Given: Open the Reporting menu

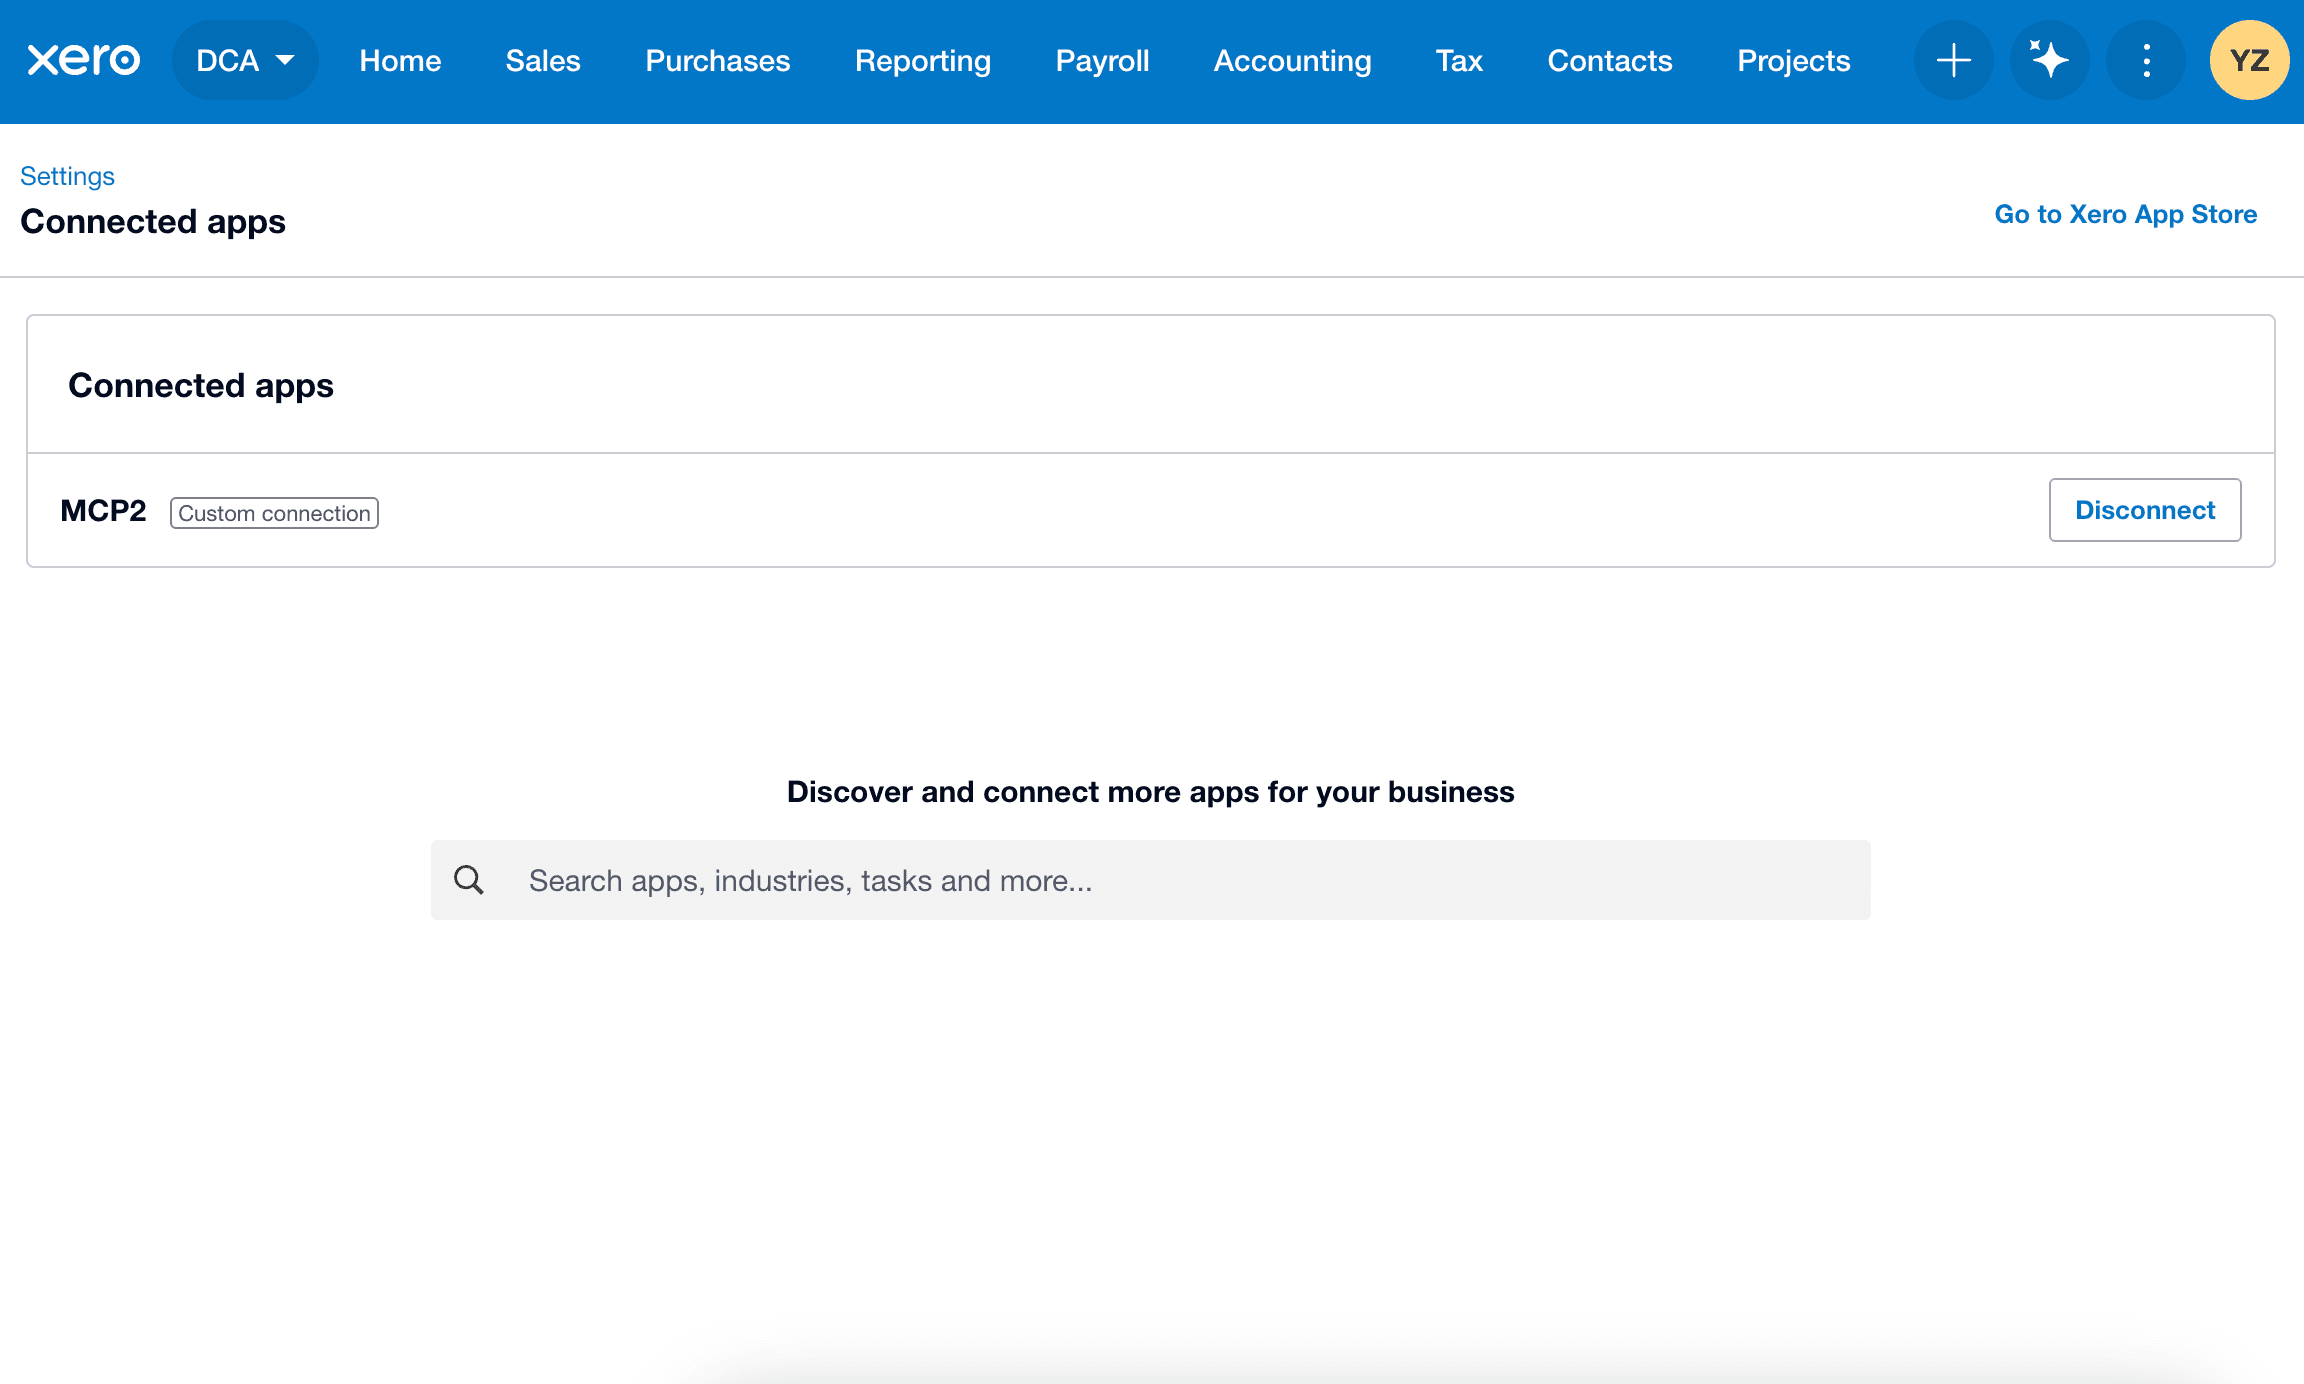Looking at the screenshot, I should coord(922,60).
